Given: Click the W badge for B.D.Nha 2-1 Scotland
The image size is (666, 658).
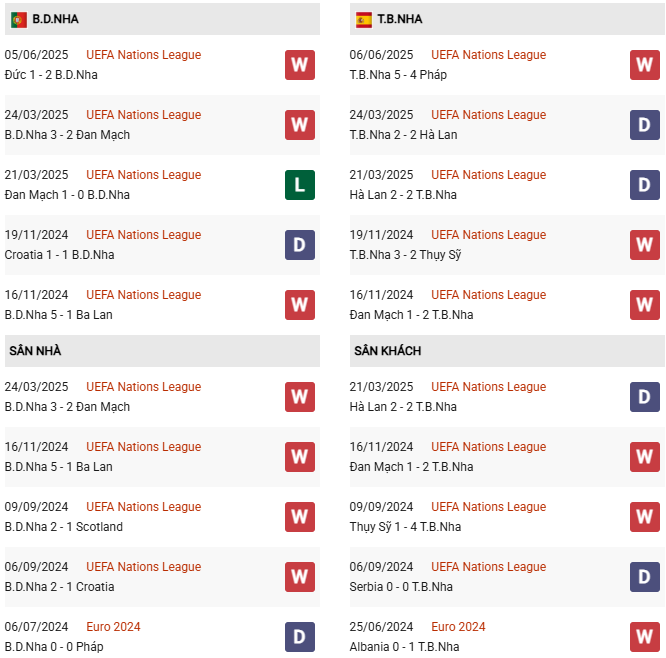Looking at the screenshot, I should pyautogui.click(x=300, y=517).
